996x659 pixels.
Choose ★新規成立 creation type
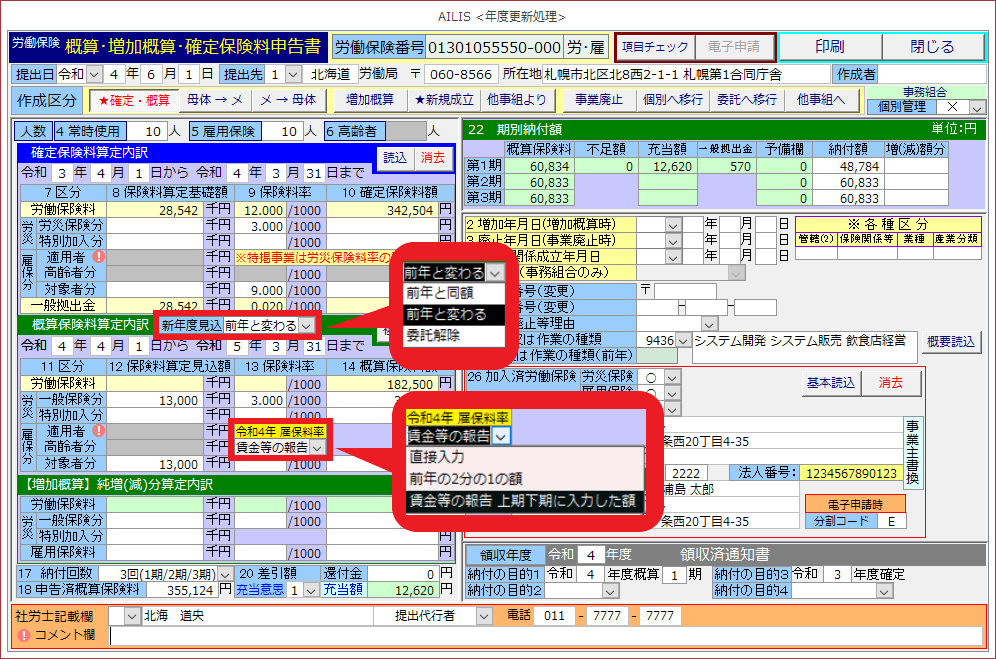pos(445,100)
